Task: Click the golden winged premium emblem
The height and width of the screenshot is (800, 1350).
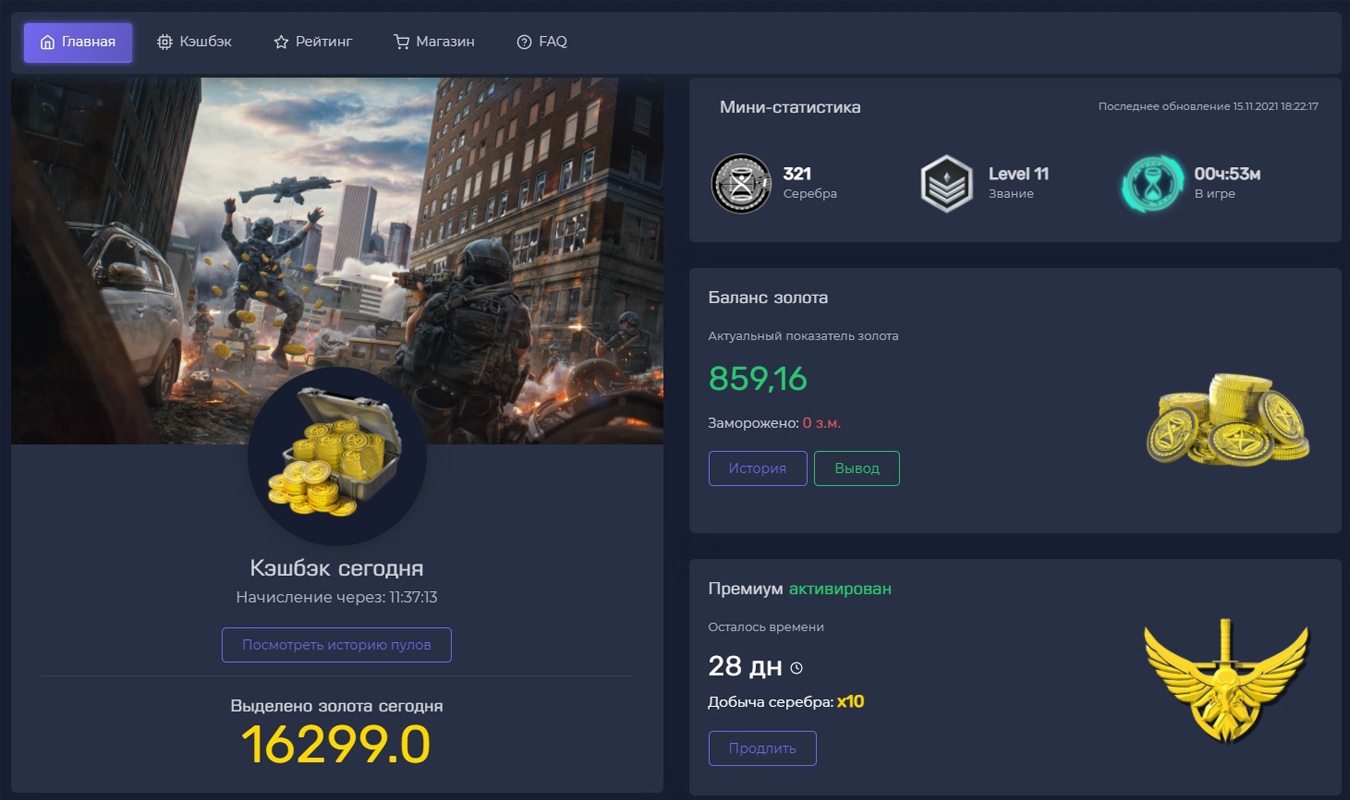Action: click(1226, 681)
